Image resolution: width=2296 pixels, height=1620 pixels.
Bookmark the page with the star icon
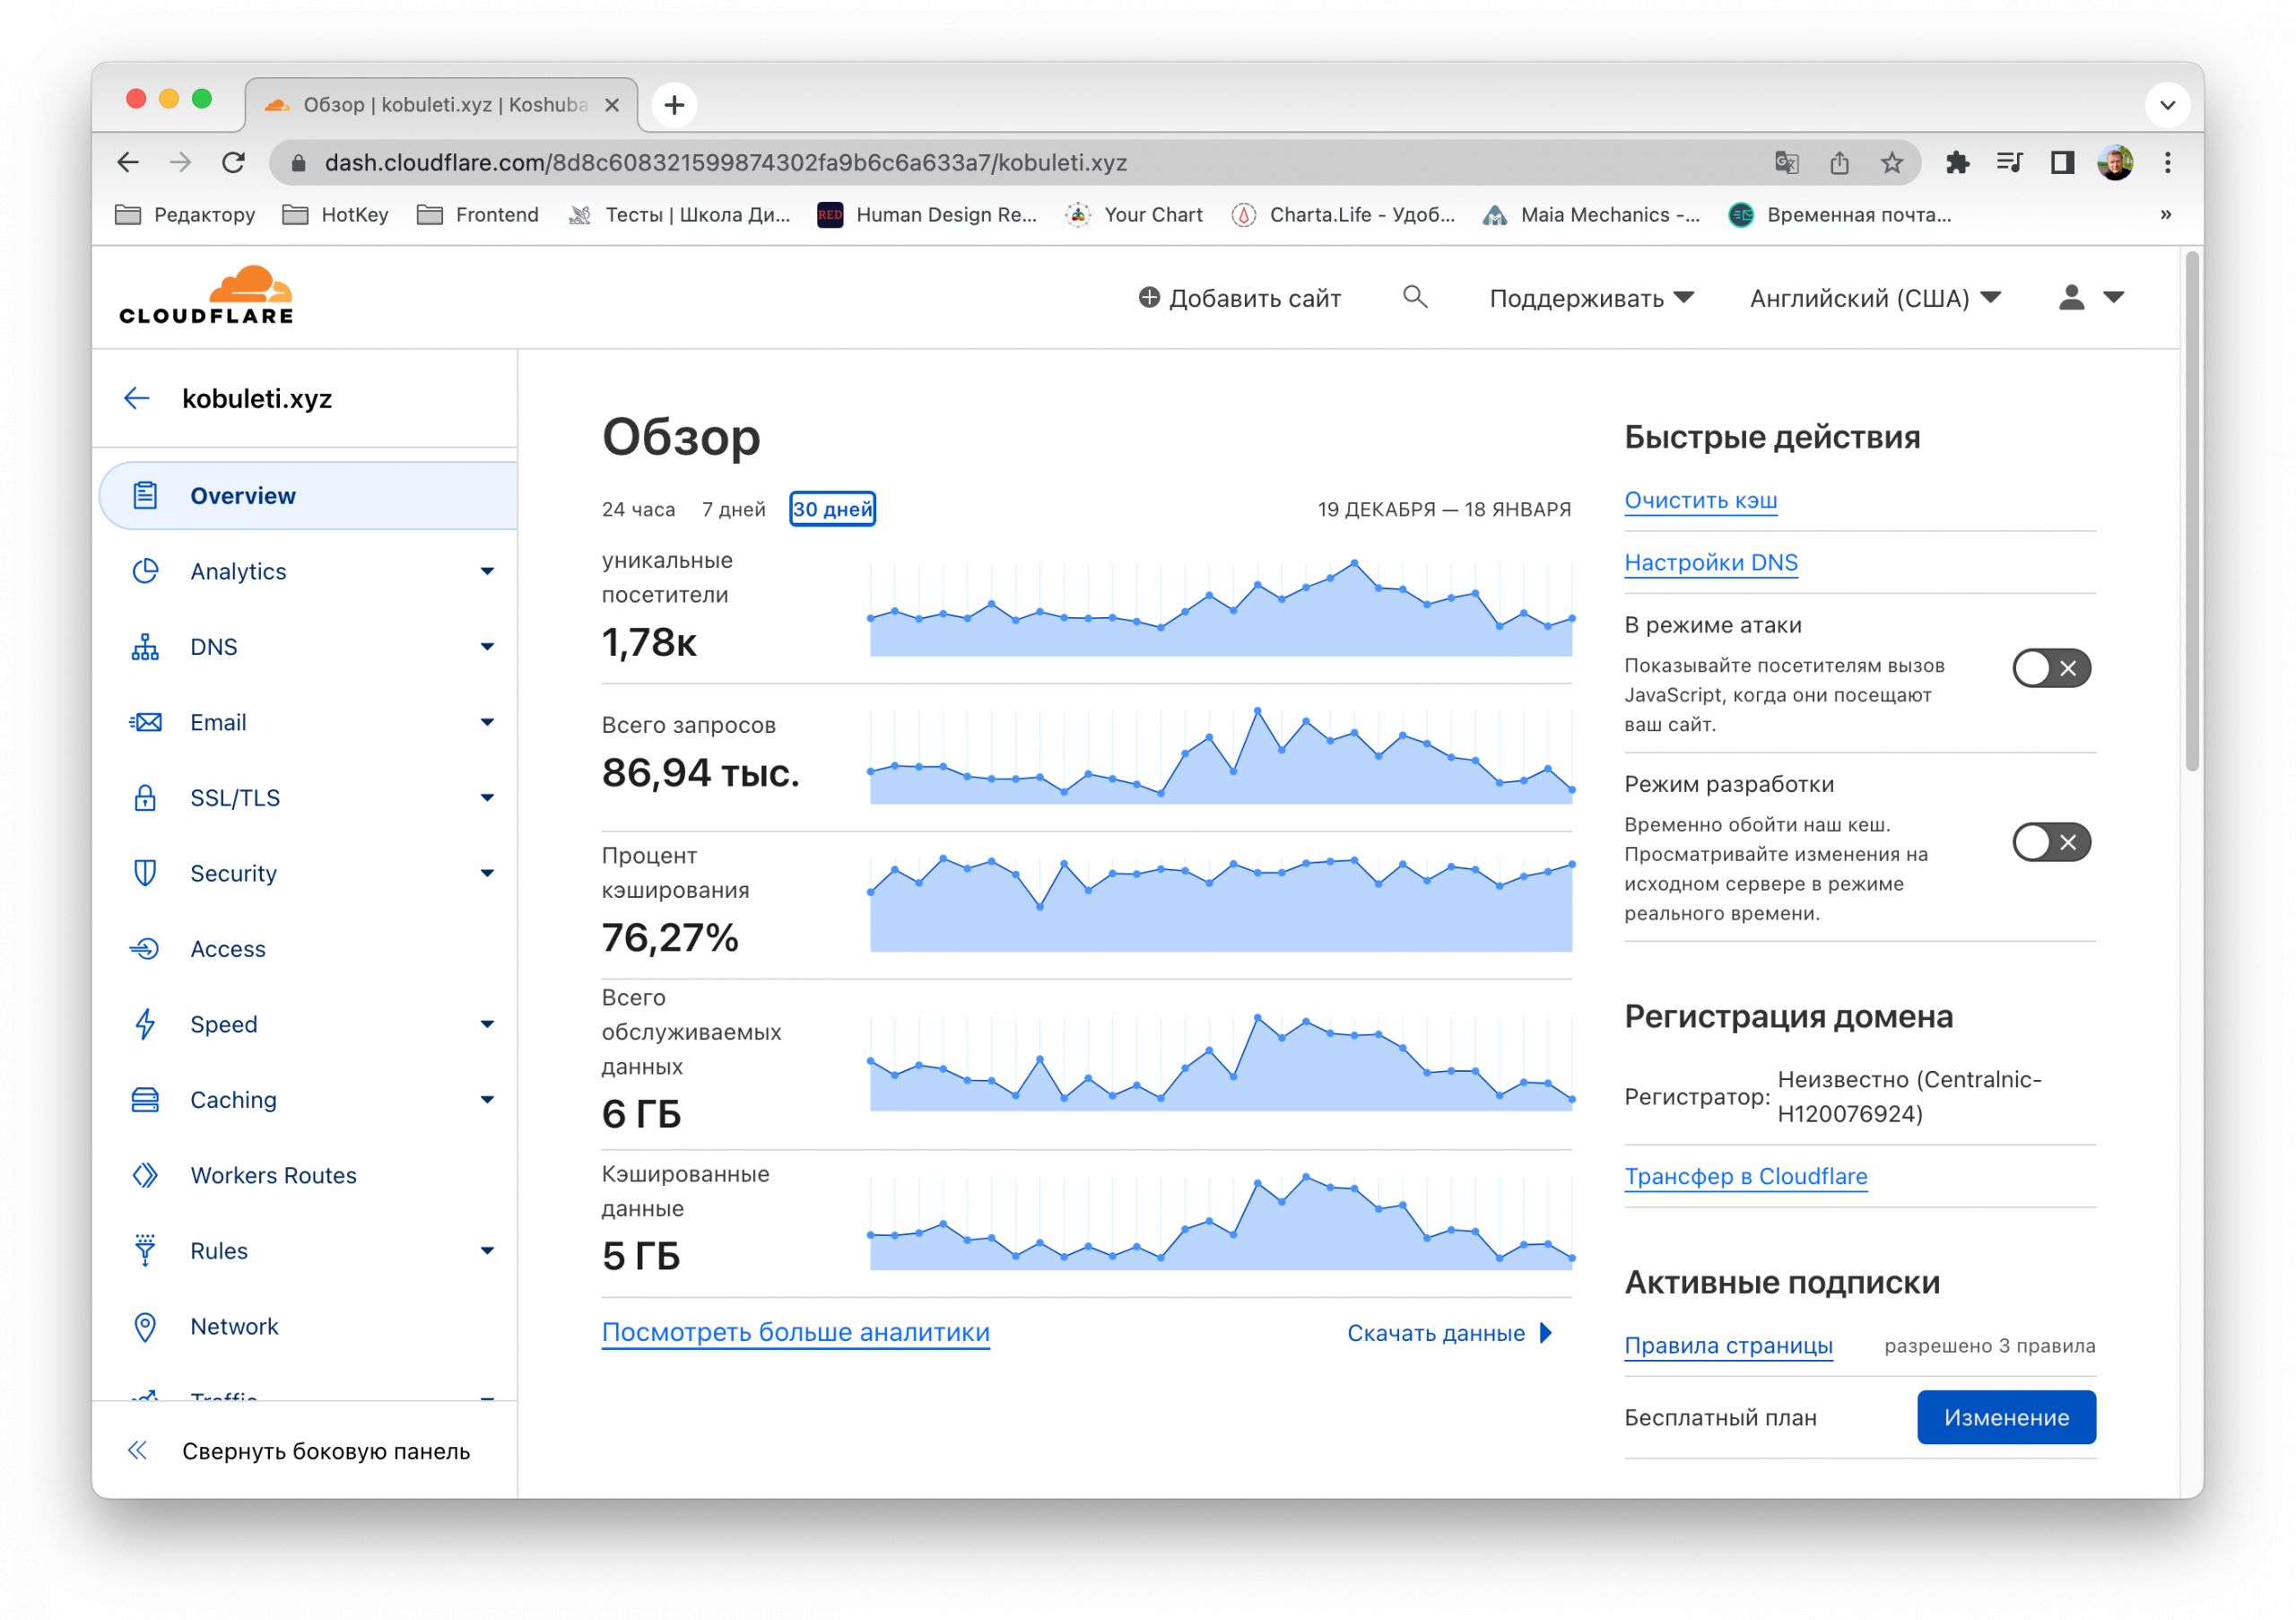(1891, 162)
